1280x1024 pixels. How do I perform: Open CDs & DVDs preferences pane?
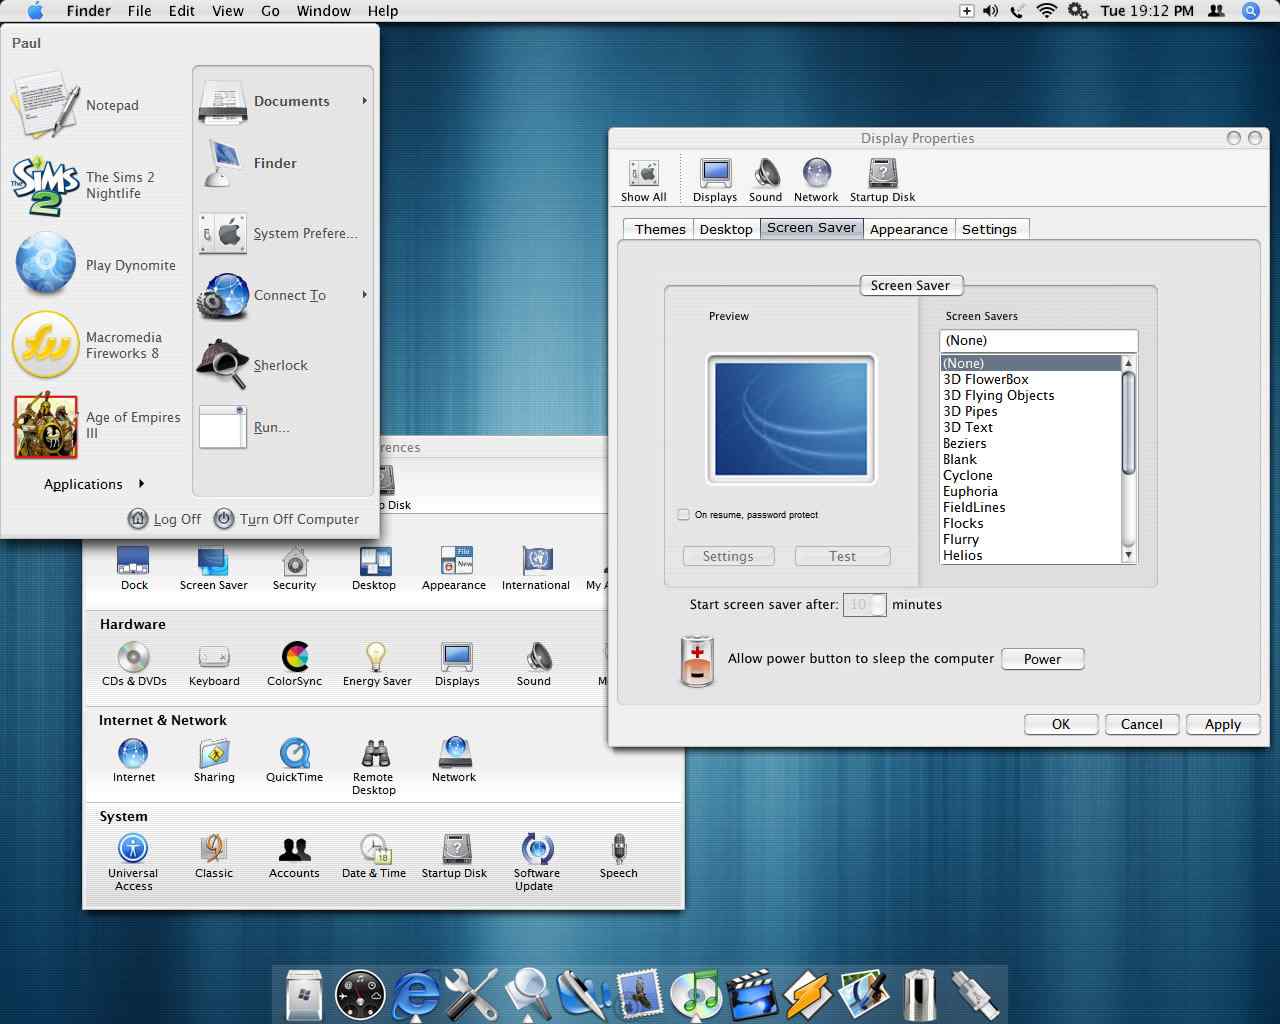coord(134,665)
